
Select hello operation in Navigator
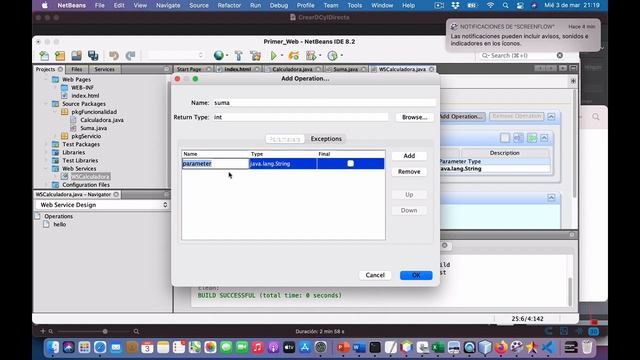pos(60,224)
